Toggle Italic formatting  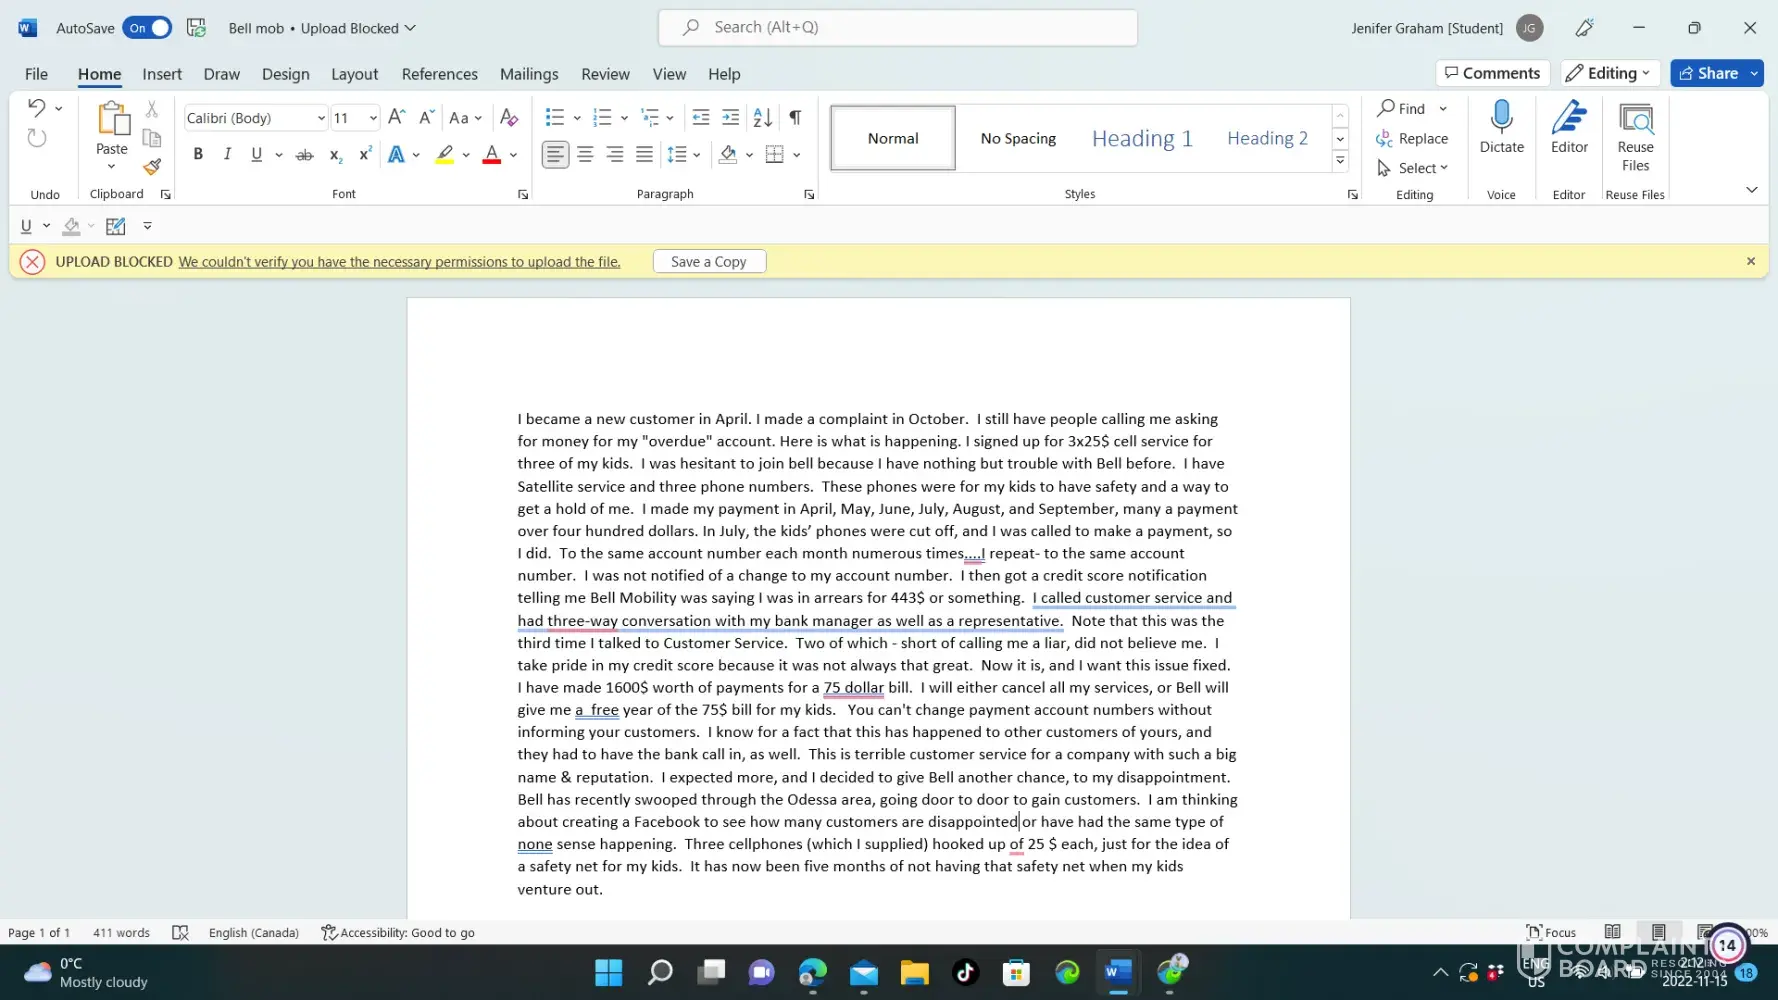[x=227, y=155]
